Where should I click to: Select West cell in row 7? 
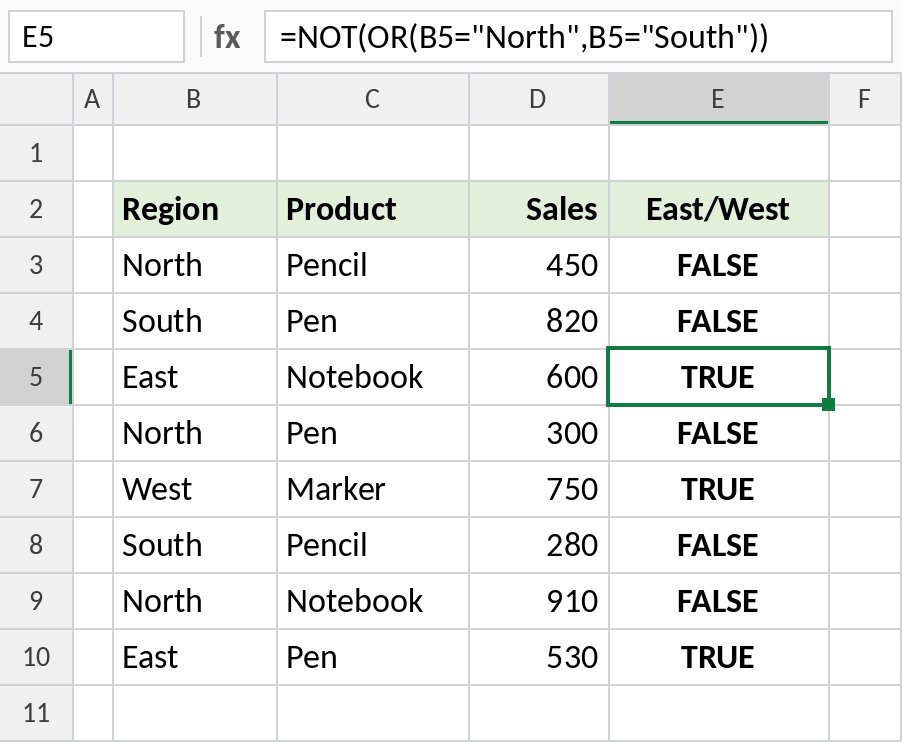point(195,489)
